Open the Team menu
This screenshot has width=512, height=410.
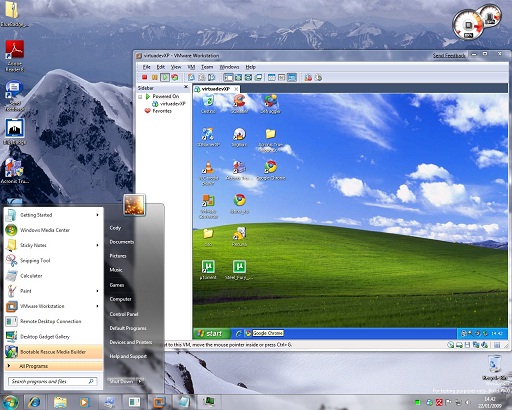coord(207,67)
